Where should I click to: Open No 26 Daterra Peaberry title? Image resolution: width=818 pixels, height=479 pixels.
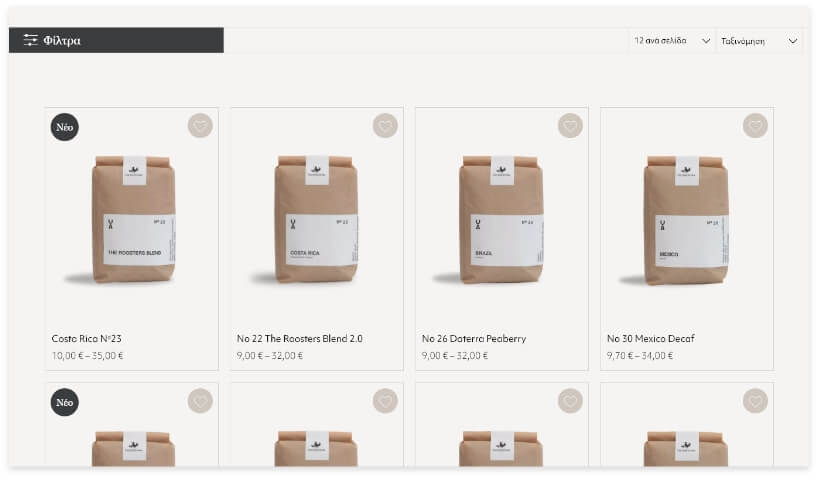tap(474, 339)
